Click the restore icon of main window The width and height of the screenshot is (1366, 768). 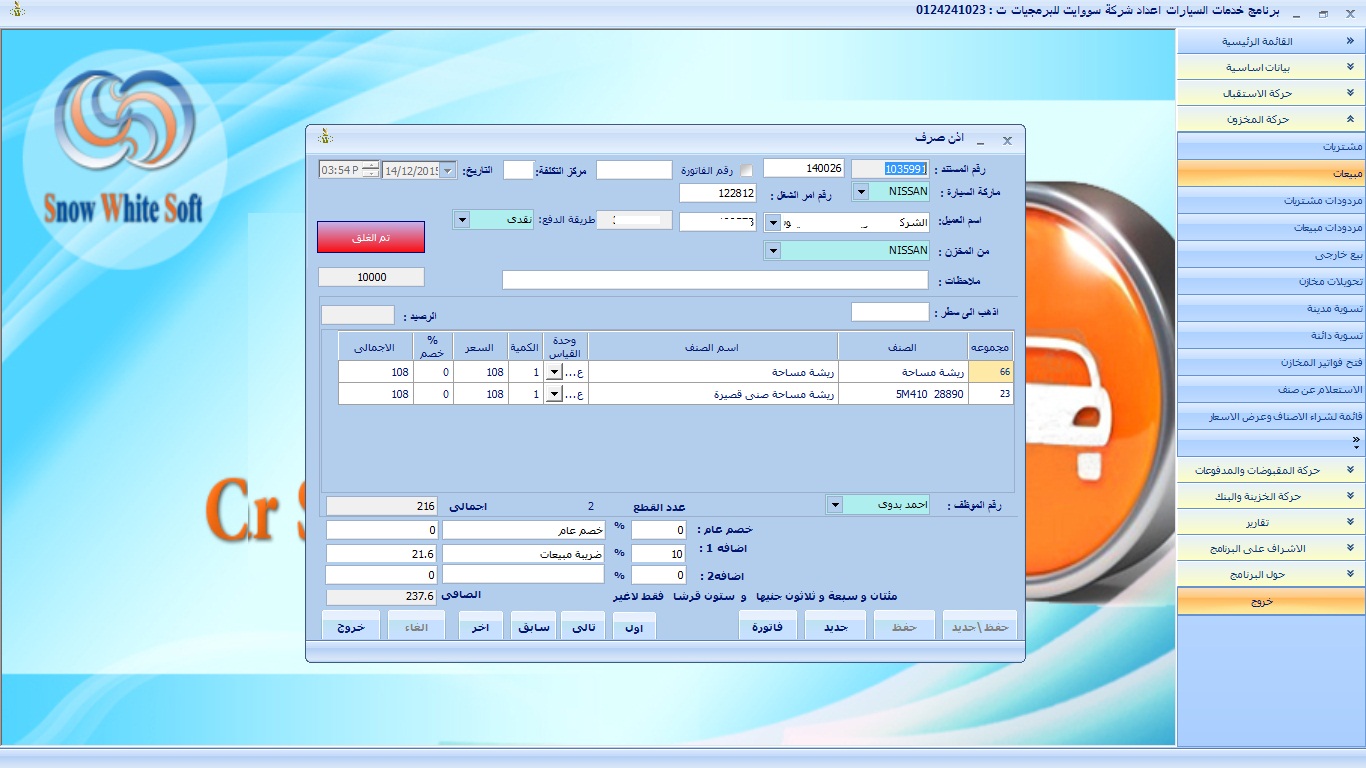pyautogui.click(x=1323, y=13)
